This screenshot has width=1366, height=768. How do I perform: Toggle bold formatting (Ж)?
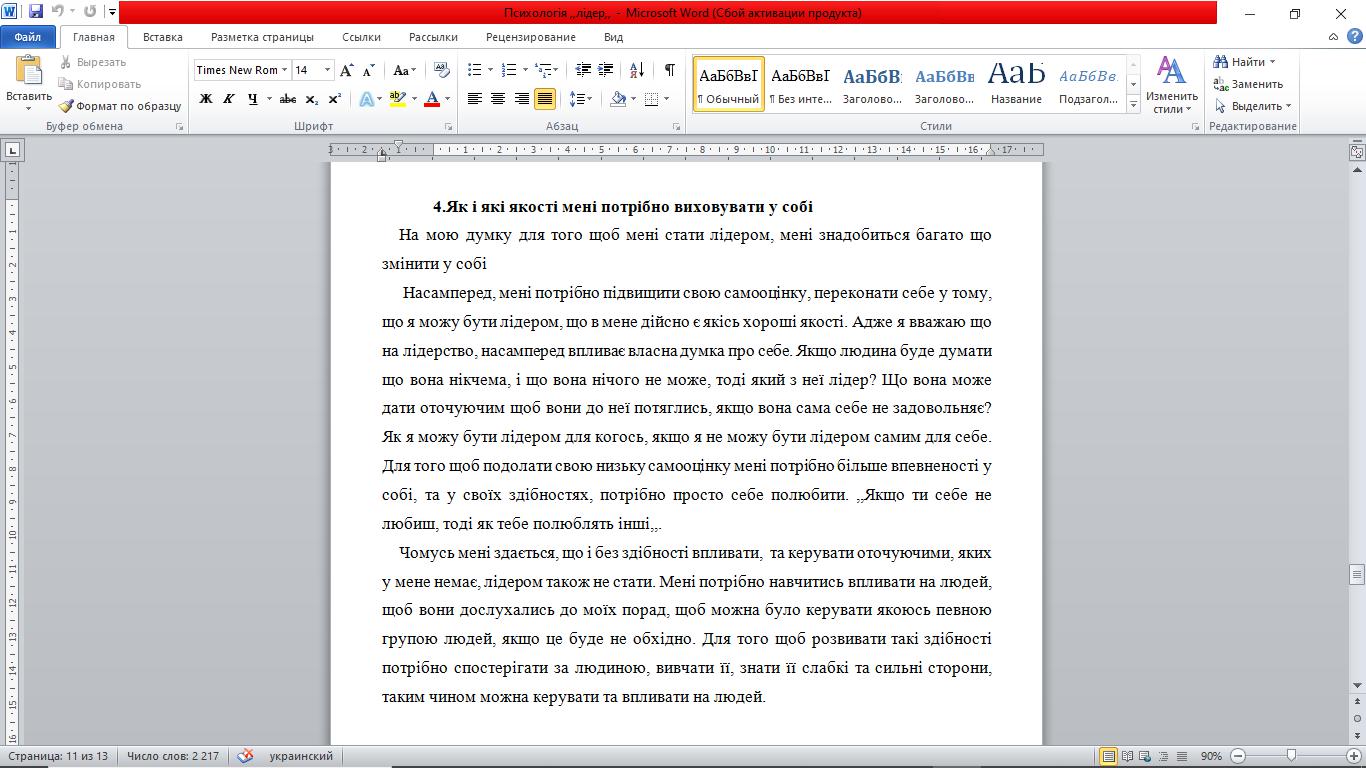(206, 99)
